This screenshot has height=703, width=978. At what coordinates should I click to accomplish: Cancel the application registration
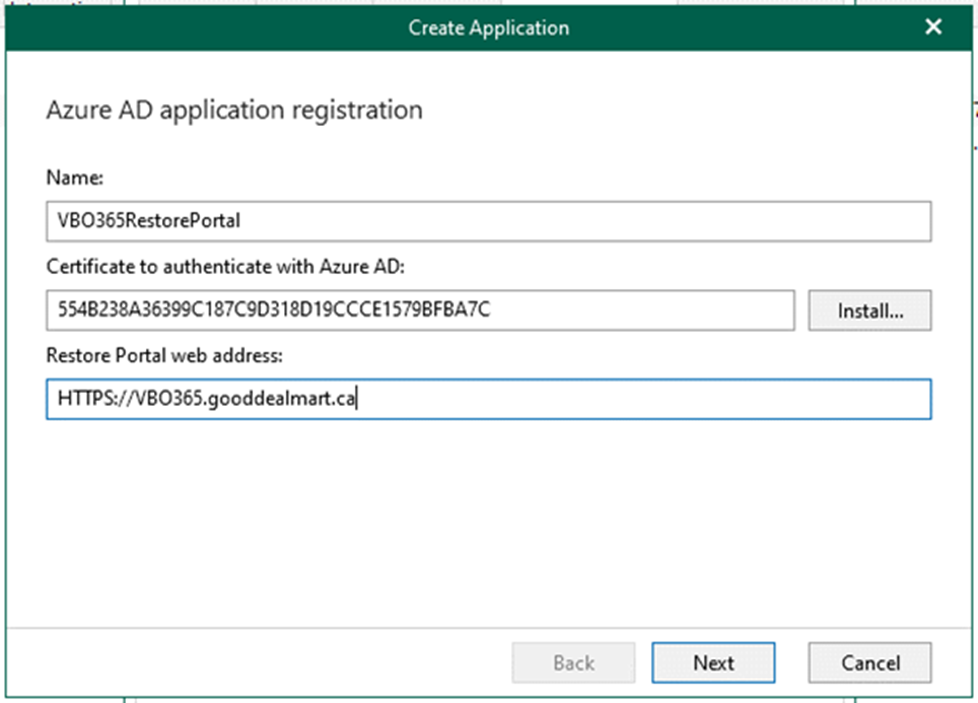point(869,662)
